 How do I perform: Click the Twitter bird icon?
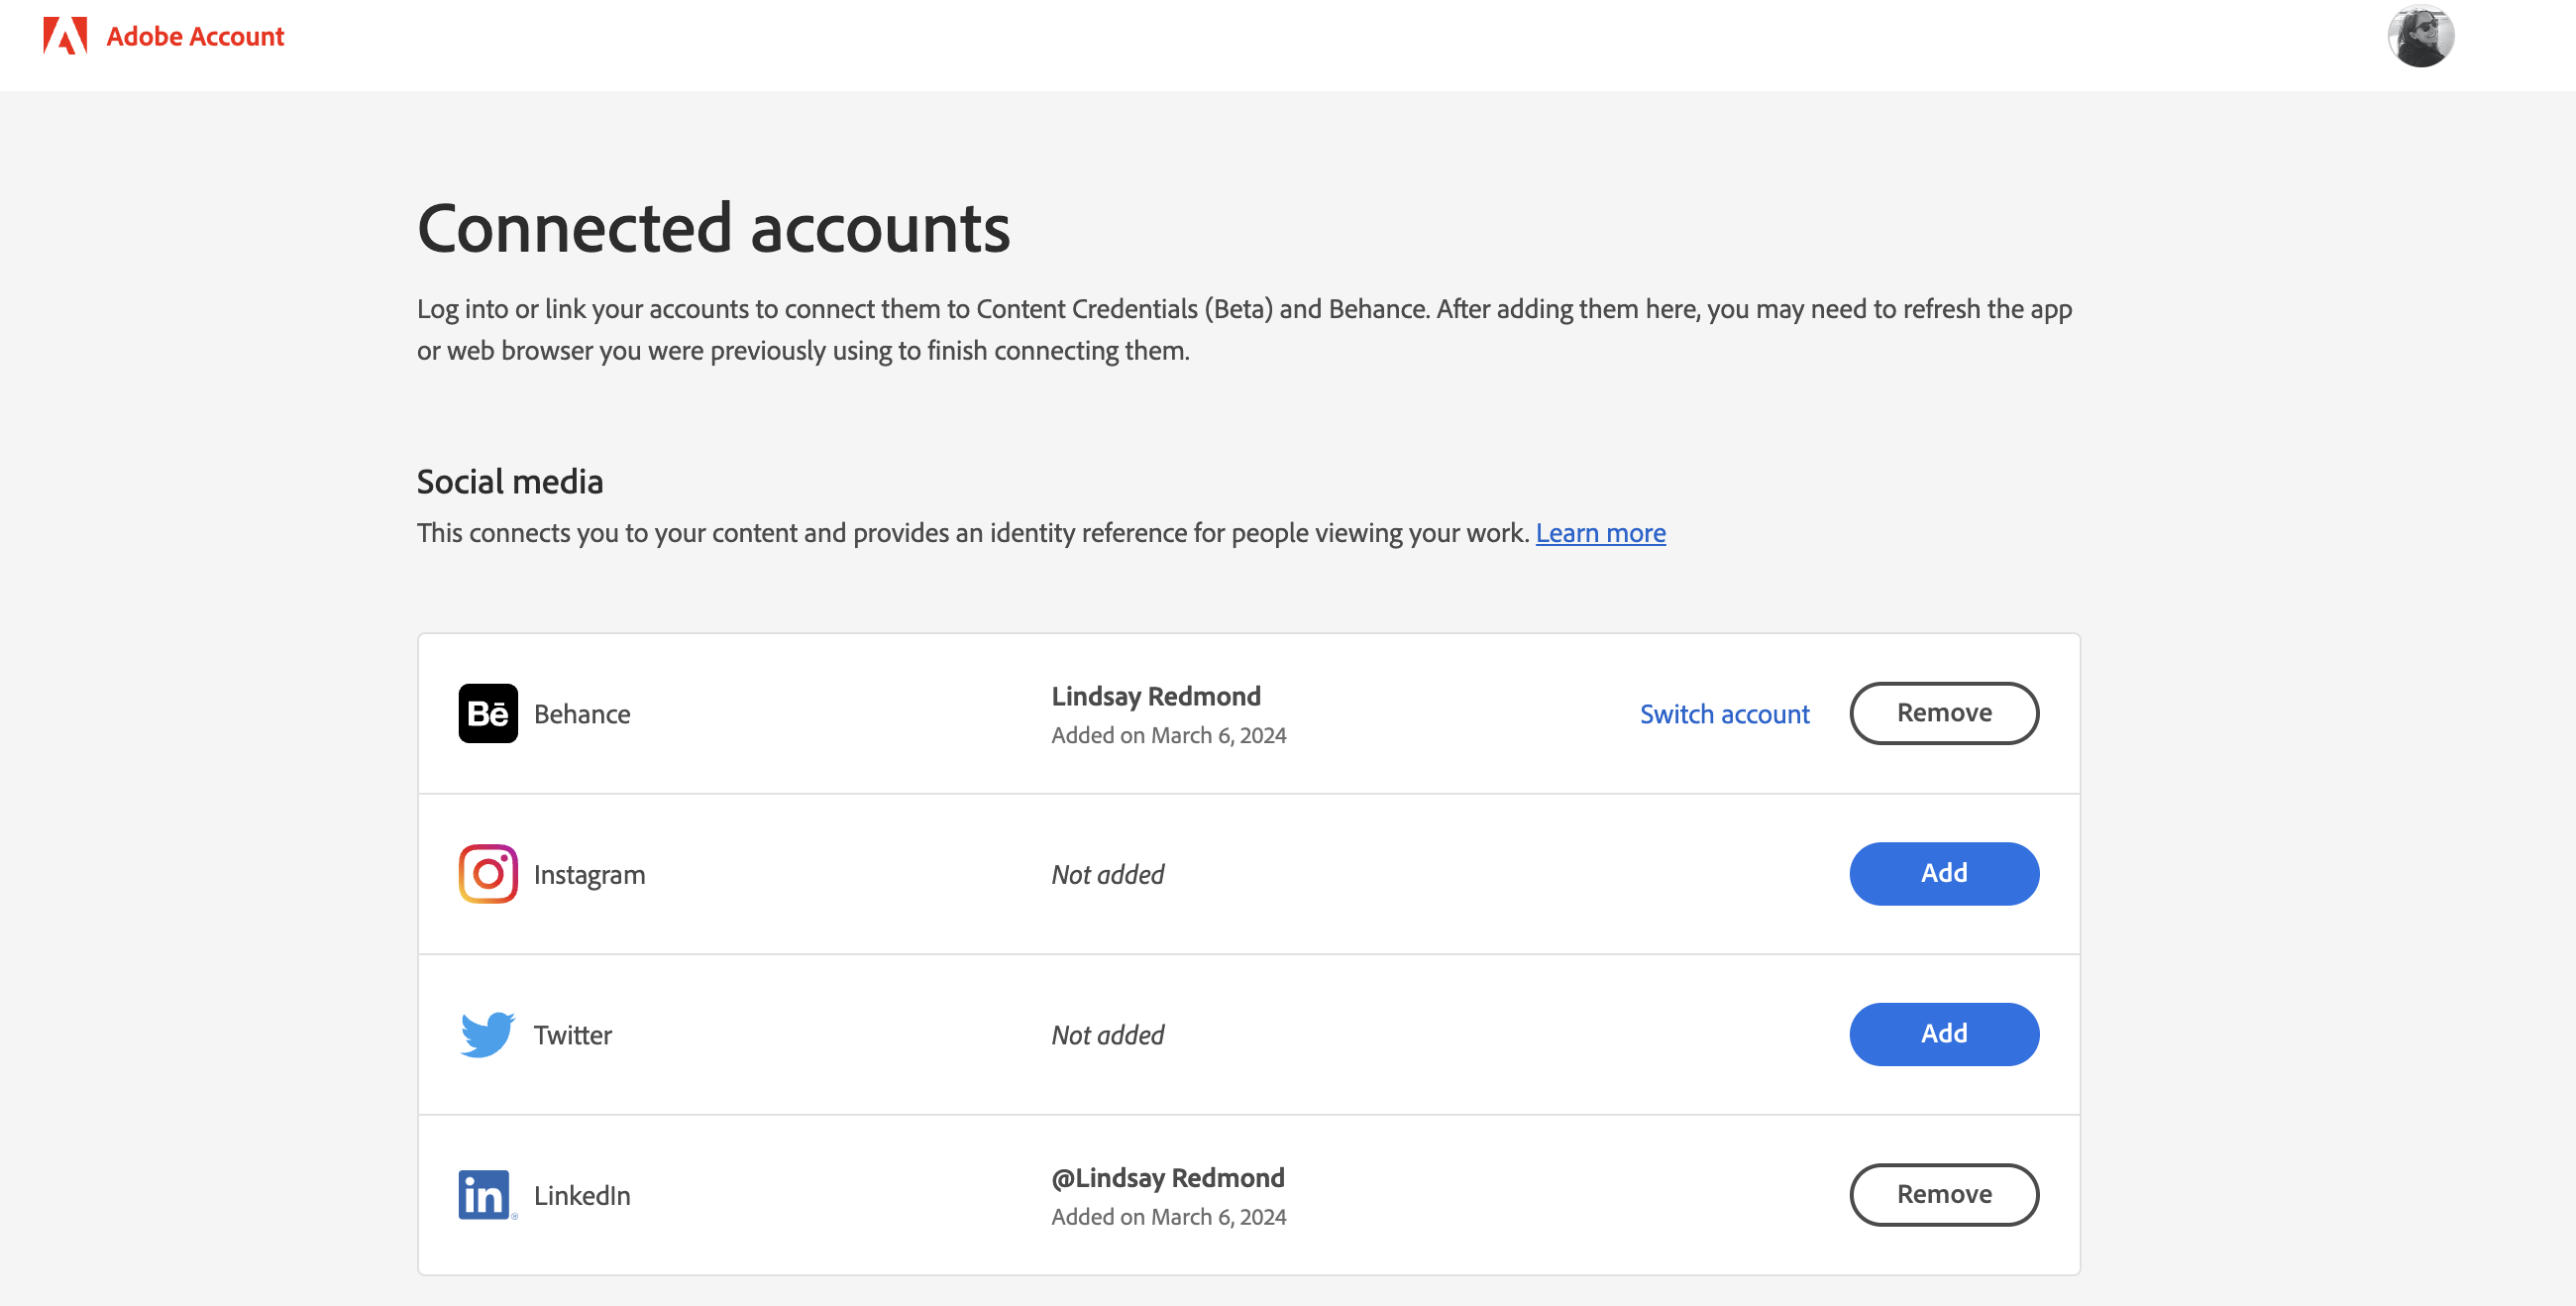click(488, 1035)
